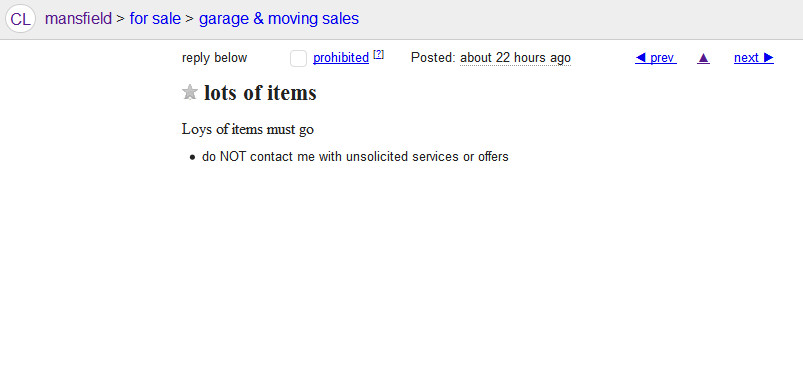Jump to the next posting
Viewport: 803px width, 373px height.
754,58
